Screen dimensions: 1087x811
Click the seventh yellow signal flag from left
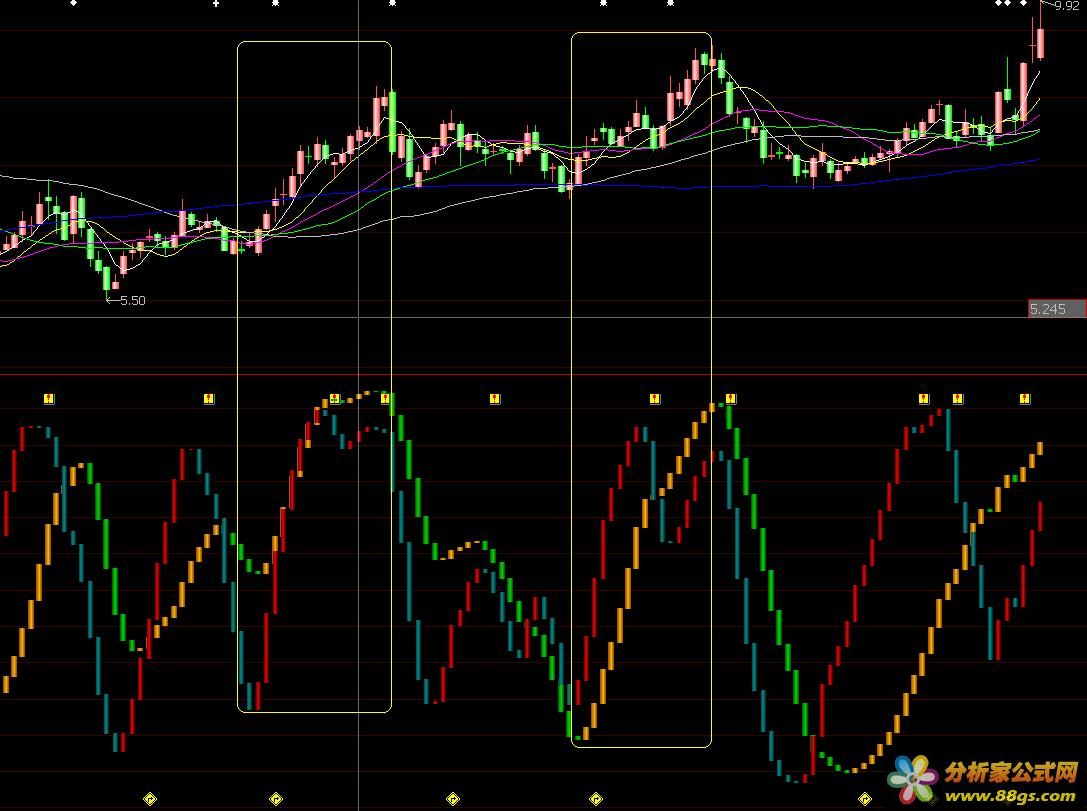[x=730, y=399]
